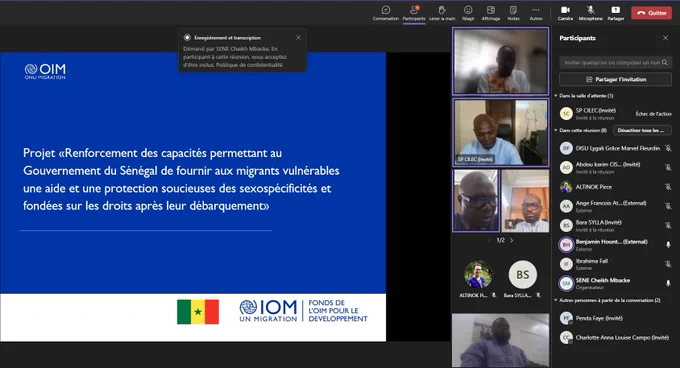680x368 pixels.
Task: Select video tile of man with dark glasses
Action: tap(476, 200)
